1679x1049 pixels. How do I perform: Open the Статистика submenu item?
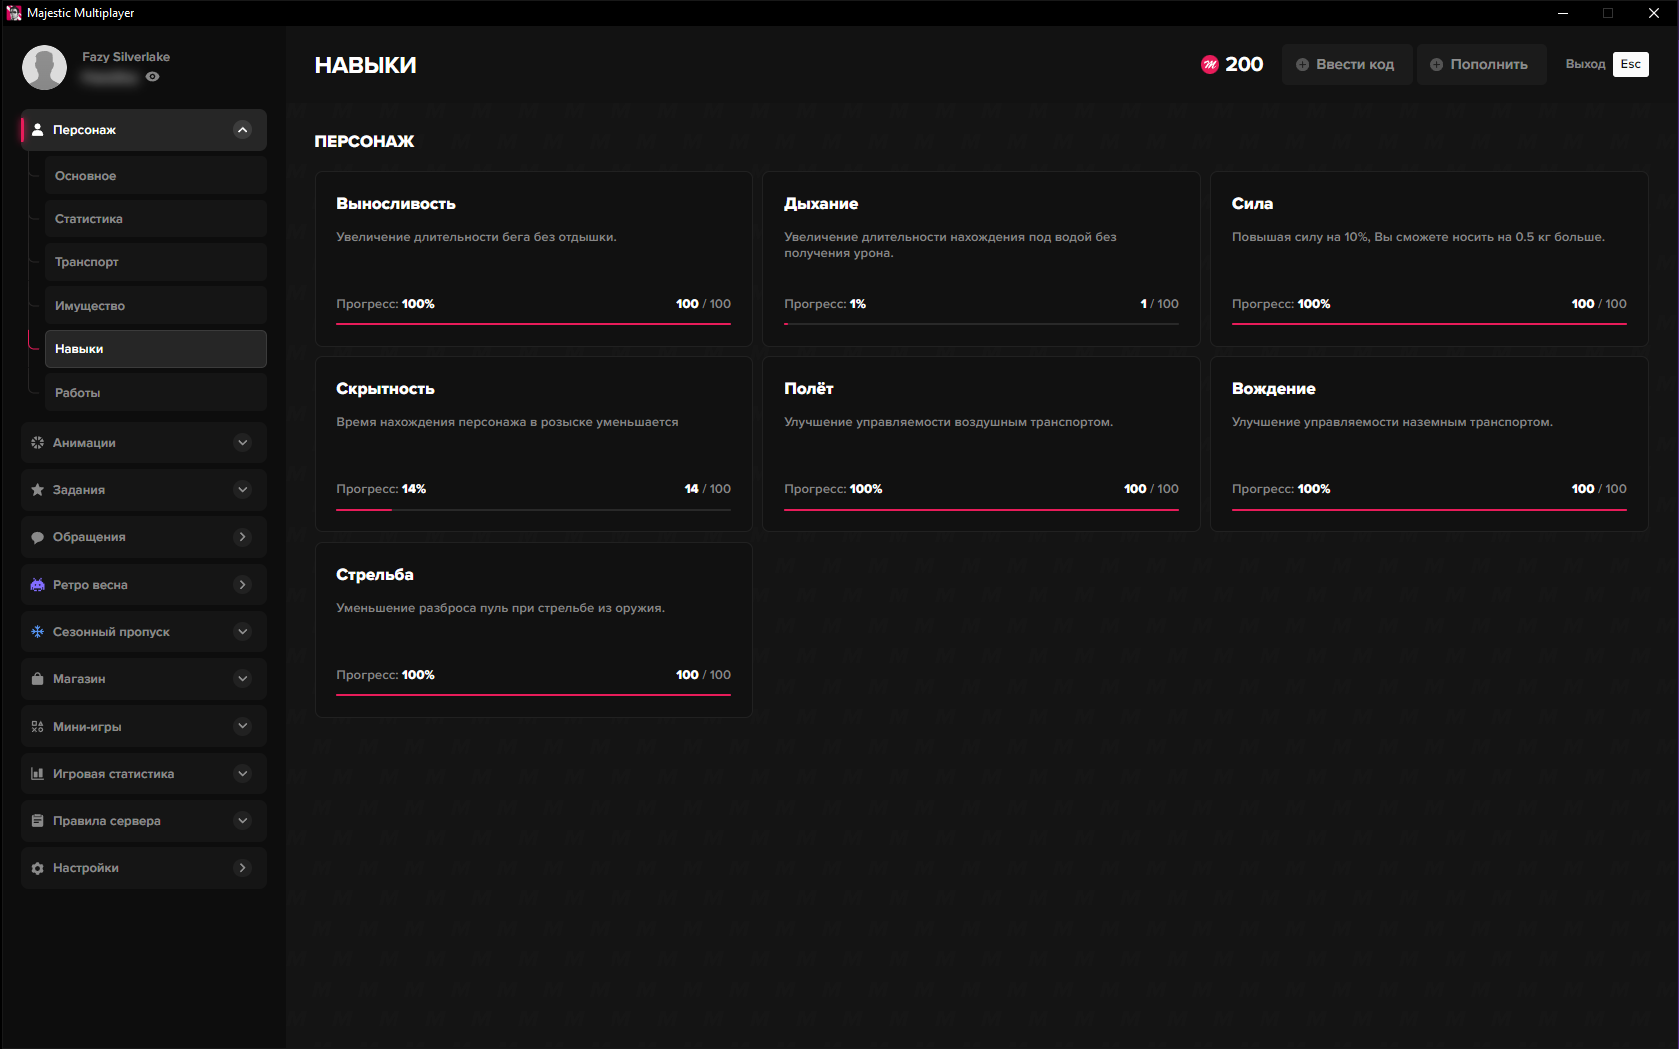(155, 219)
